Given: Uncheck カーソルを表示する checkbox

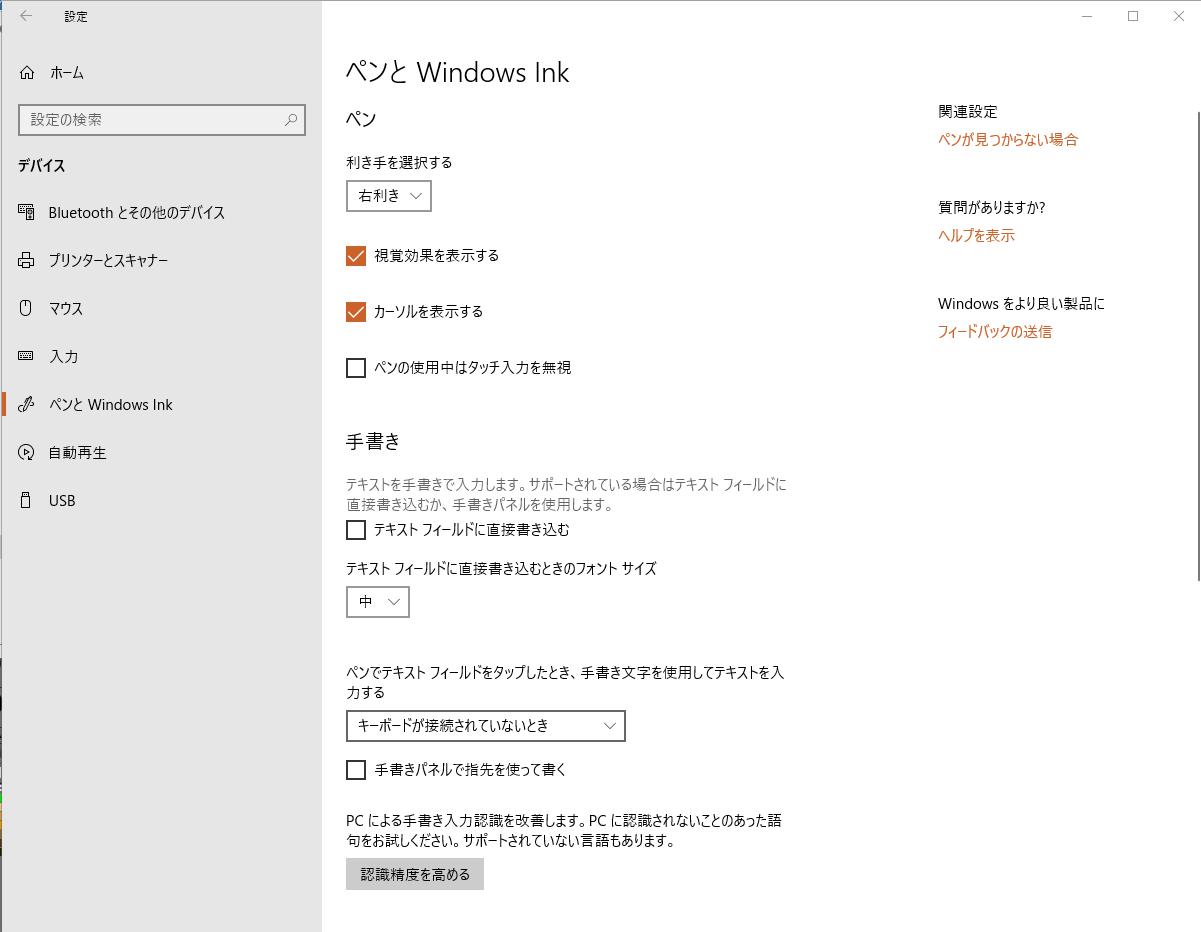Looking at the screenshot, I should click(x=356, y=312).
